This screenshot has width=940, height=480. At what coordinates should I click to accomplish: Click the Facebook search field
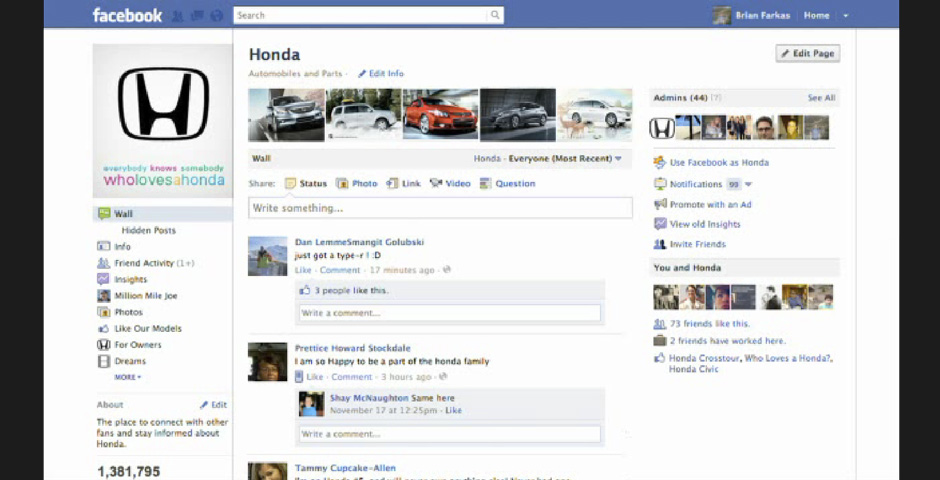361,16
